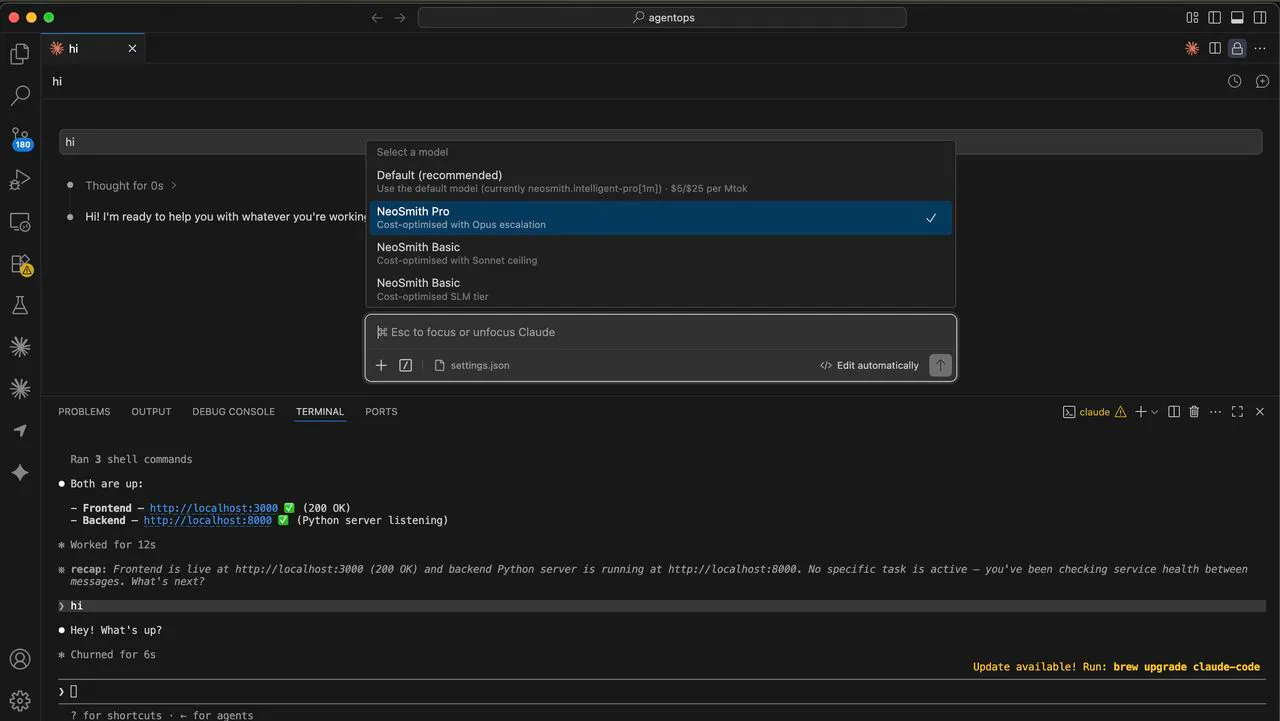Create a new terminal with plus icon

pyautogui.click(x=1140, y=412)
